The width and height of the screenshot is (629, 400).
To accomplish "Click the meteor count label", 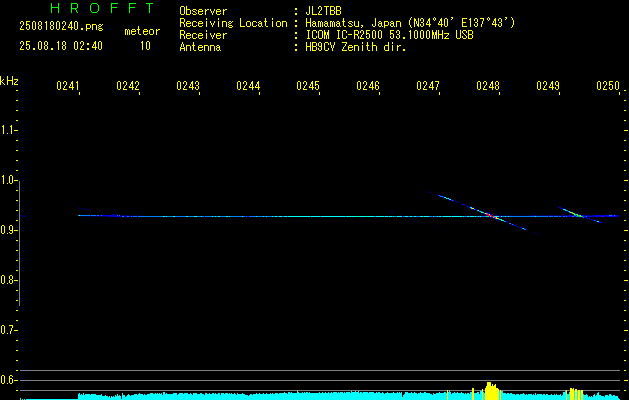I will pyautogui.click(x=142, y=31).
